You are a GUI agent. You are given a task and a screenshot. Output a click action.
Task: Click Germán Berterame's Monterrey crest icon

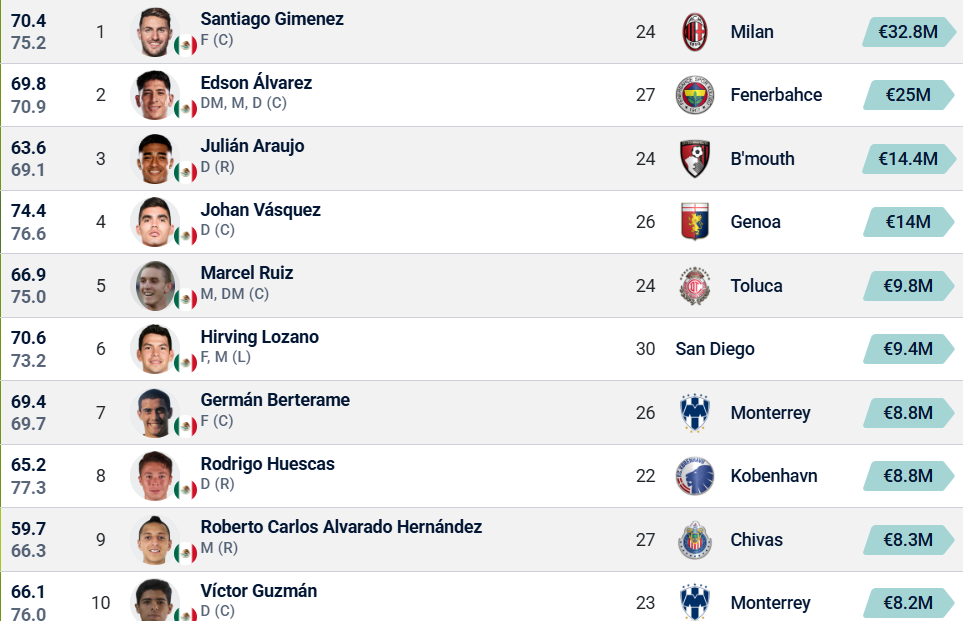(695, 413)
